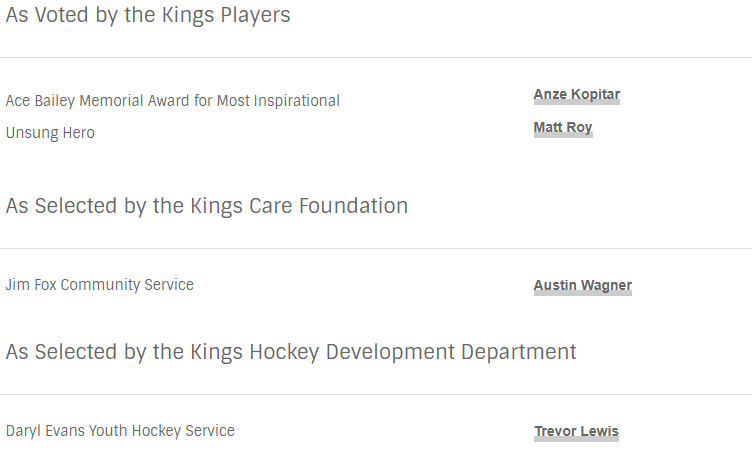Open the Matt Roy player link

pyautogui.click(x=563, y=128)
